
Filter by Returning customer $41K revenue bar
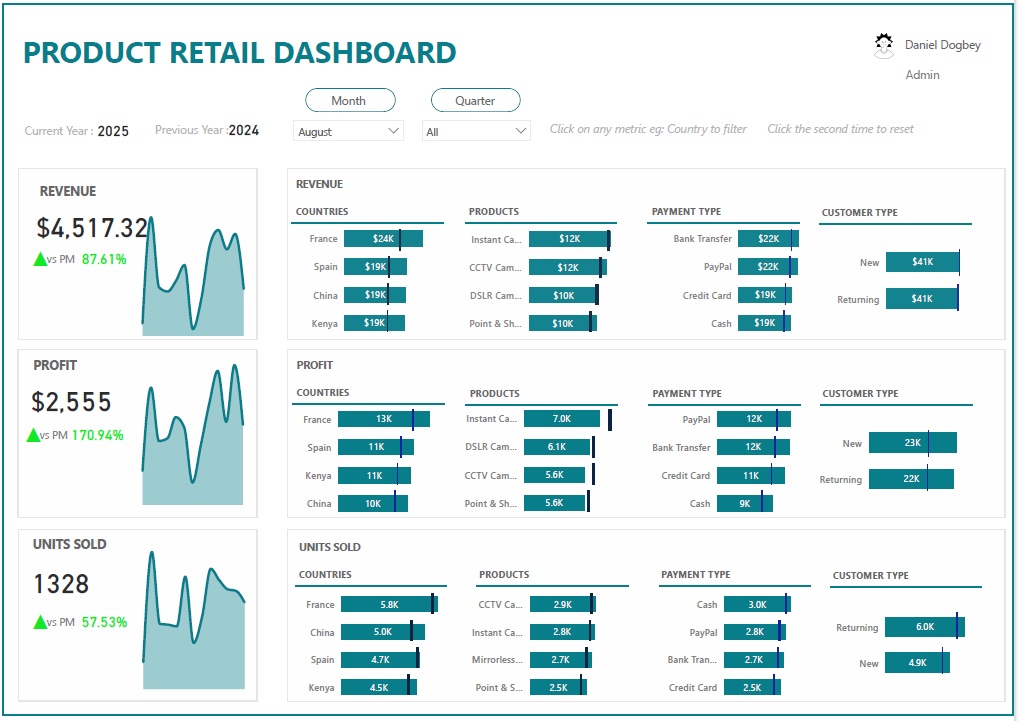click(922, 299)
